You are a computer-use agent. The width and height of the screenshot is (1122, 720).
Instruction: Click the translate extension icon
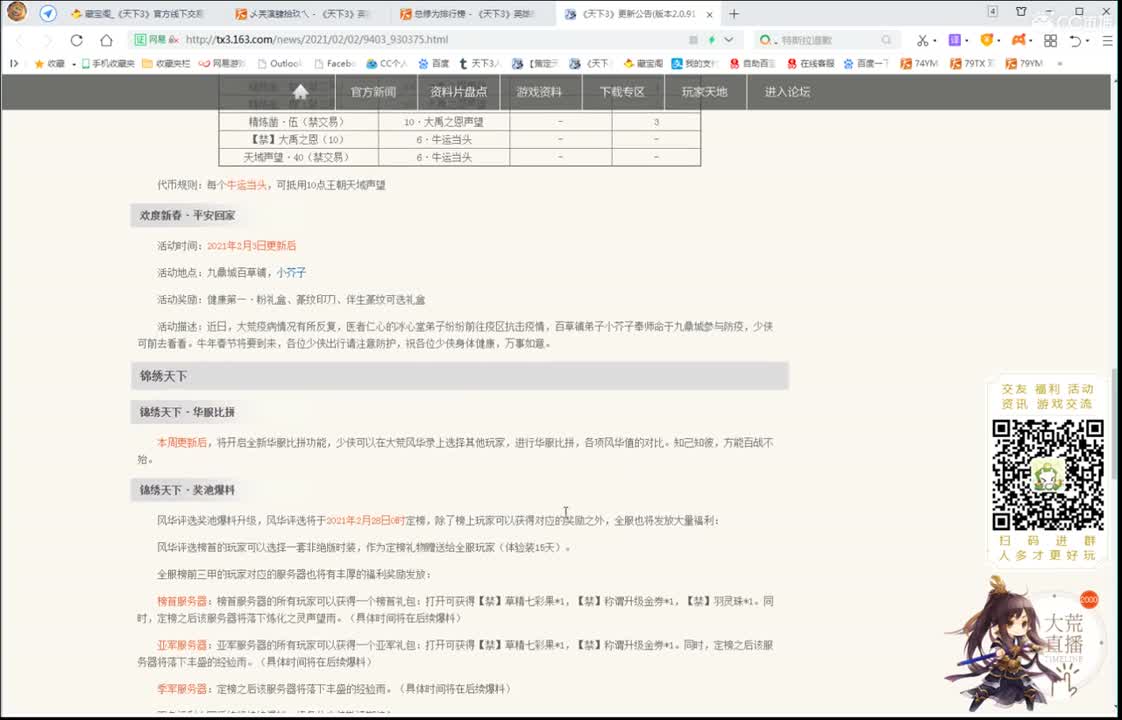954,41
